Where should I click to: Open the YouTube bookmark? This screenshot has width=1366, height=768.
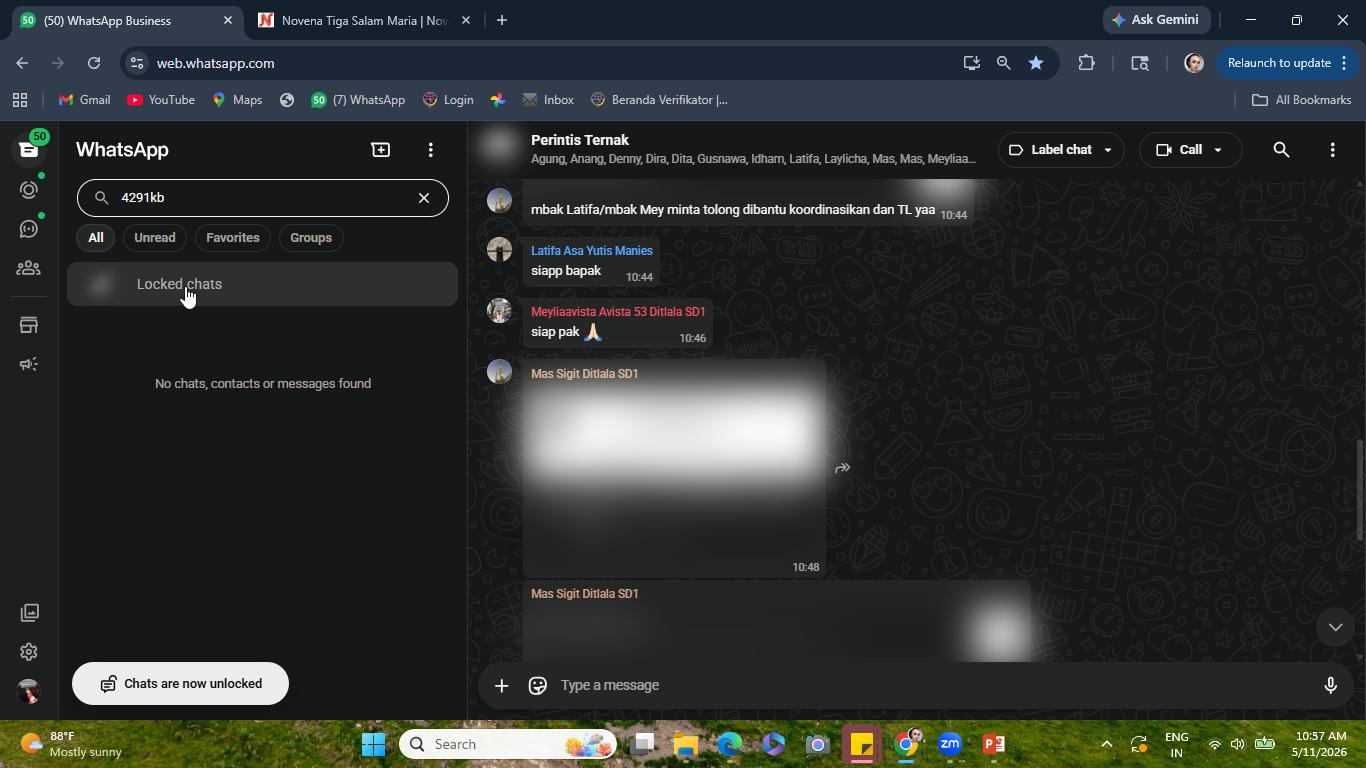(x=161, y=100)
